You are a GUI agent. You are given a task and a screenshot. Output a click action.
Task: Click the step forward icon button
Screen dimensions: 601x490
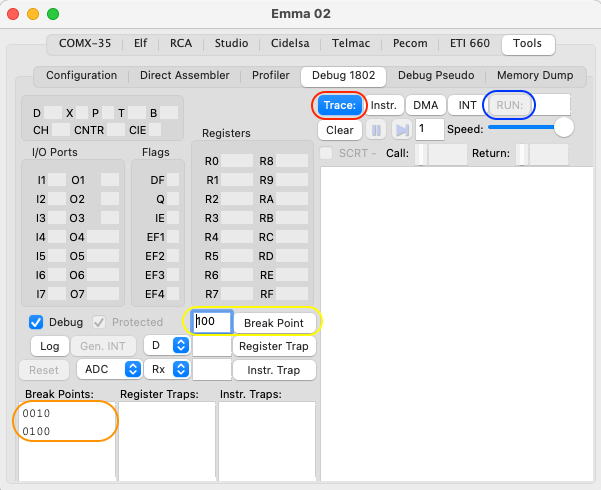[401, 130]
